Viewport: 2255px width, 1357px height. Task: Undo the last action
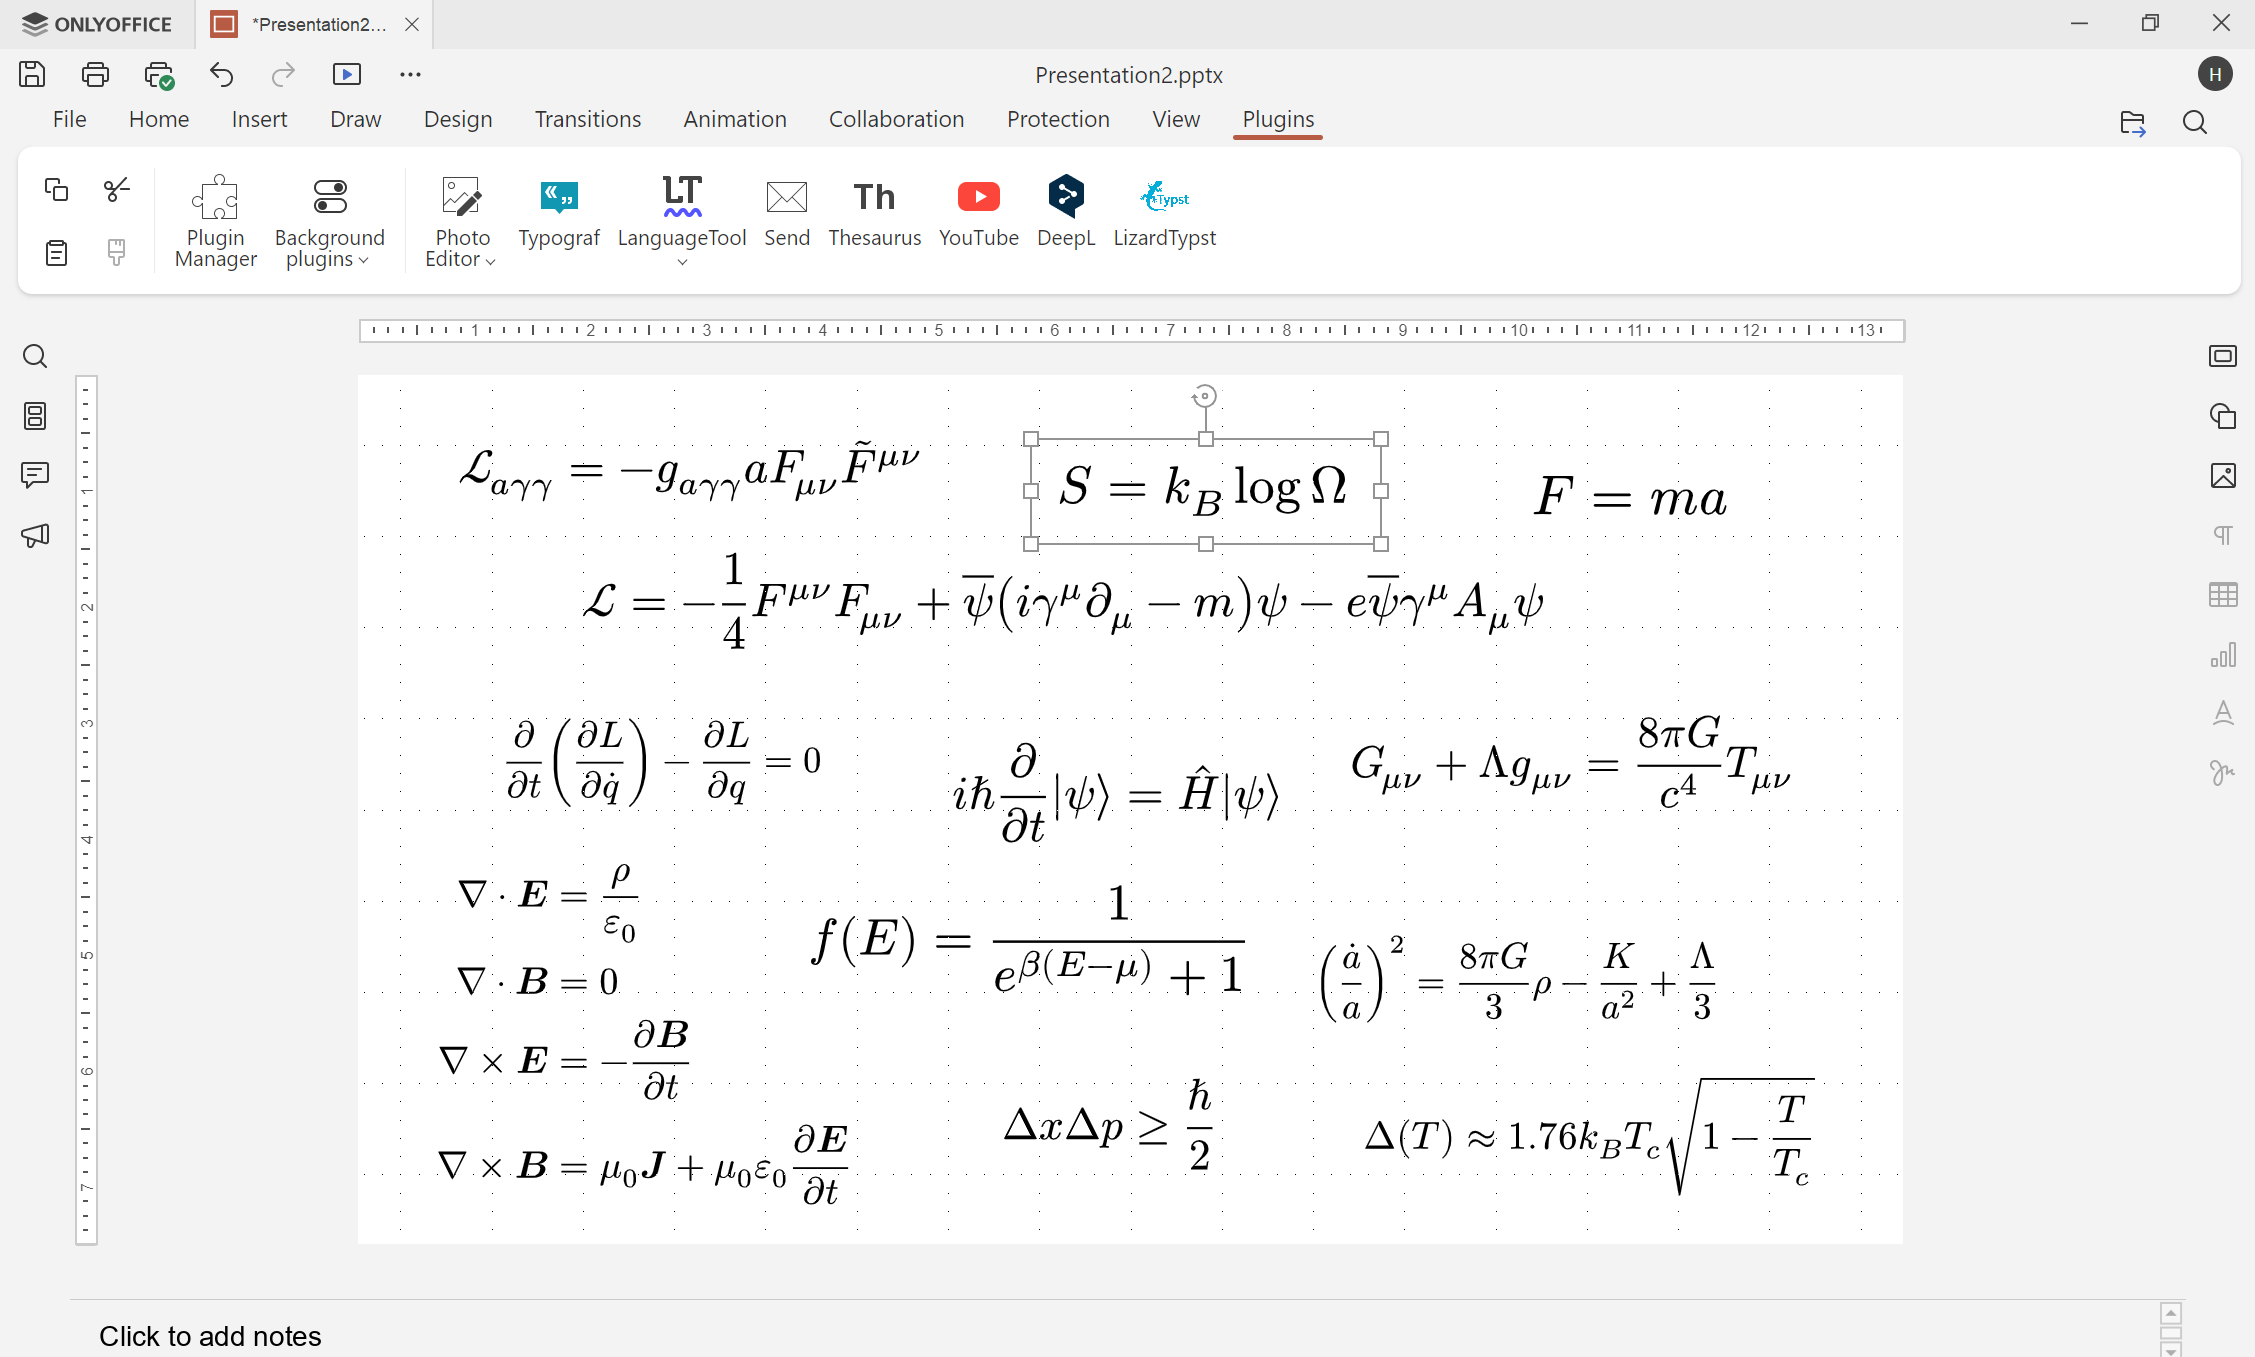click(x=222, y=74)
